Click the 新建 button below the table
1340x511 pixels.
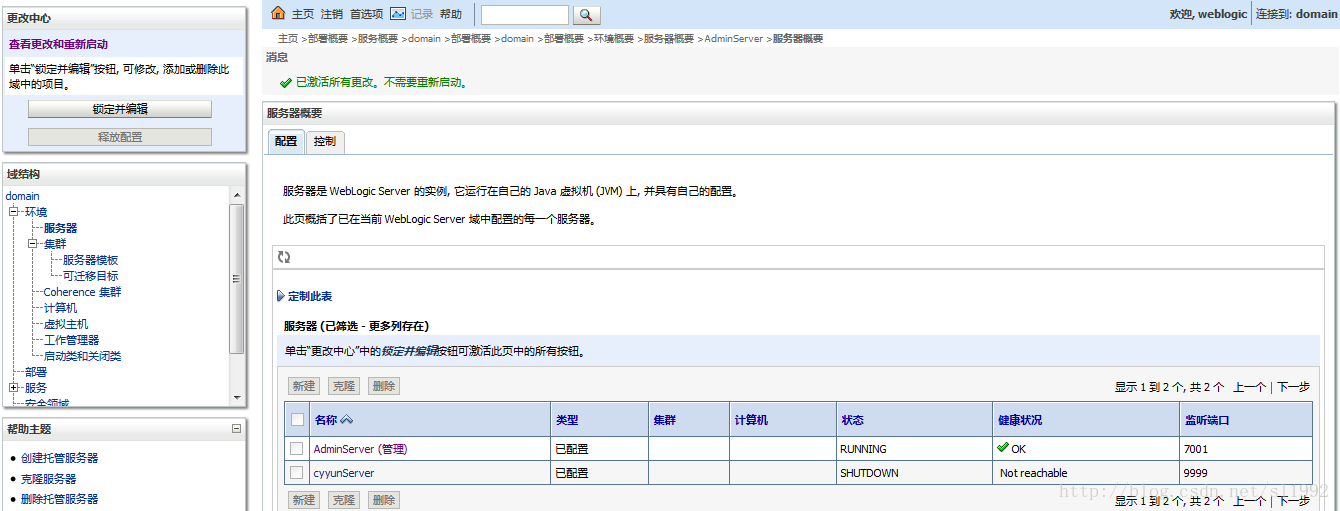click(x=304, y=500)
